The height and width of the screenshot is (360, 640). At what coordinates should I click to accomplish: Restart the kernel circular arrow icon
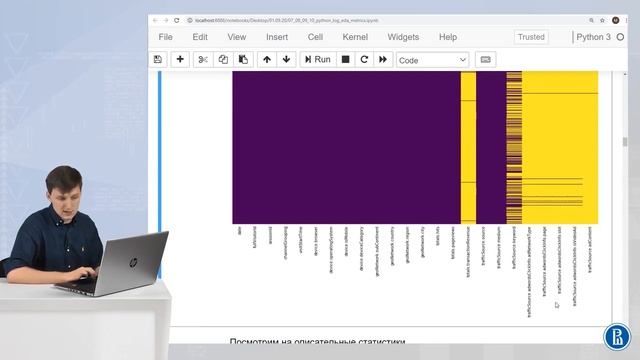pyautogui.click(x=364, y=60)
